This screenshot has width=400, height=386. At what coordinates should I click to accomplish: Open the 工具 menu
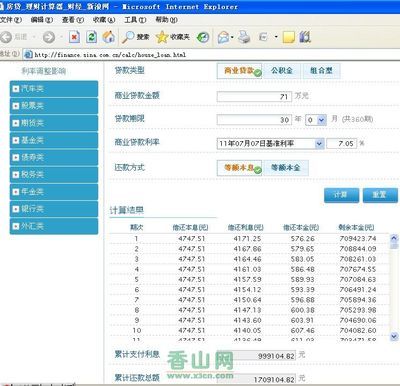click(x=135, y=20)
